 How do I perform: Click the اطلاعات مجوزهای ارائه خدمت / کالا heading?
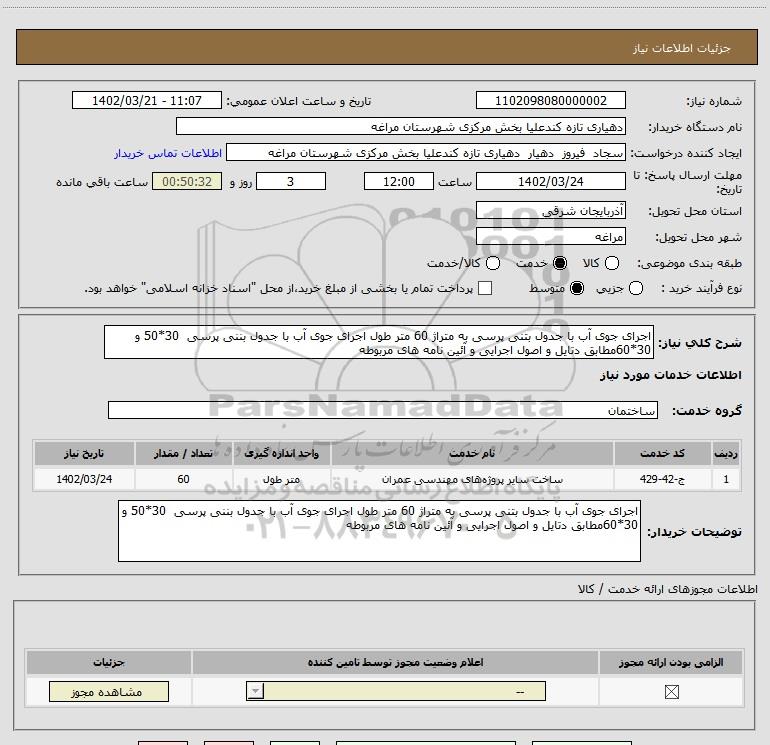point(667,589)
